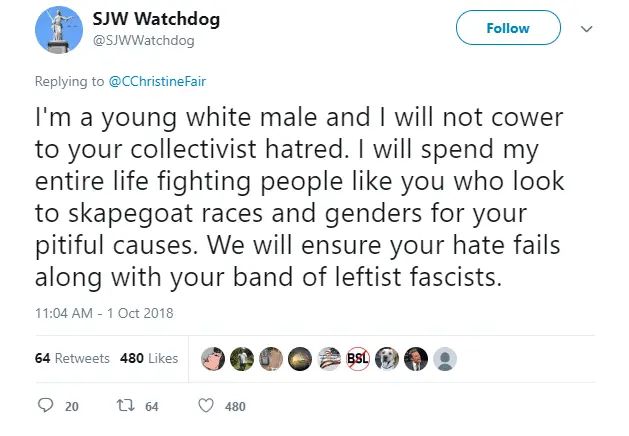
Task: Follow SJW Watchdog
Action: (507, 29)
